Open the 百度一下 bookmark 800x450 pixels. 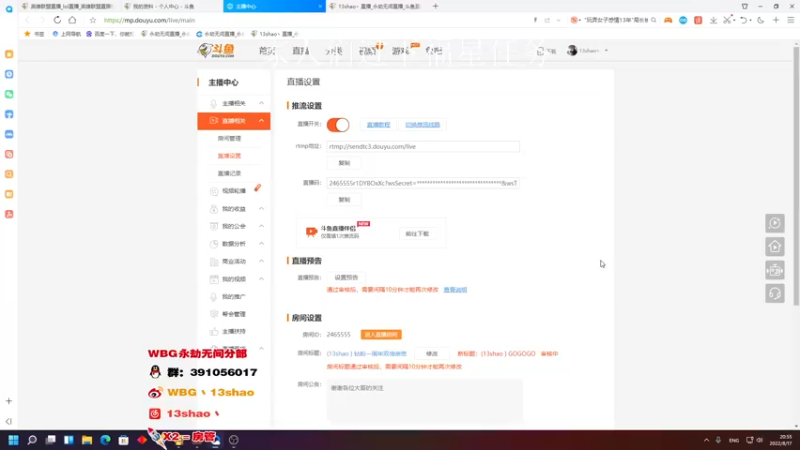(110, 34)
